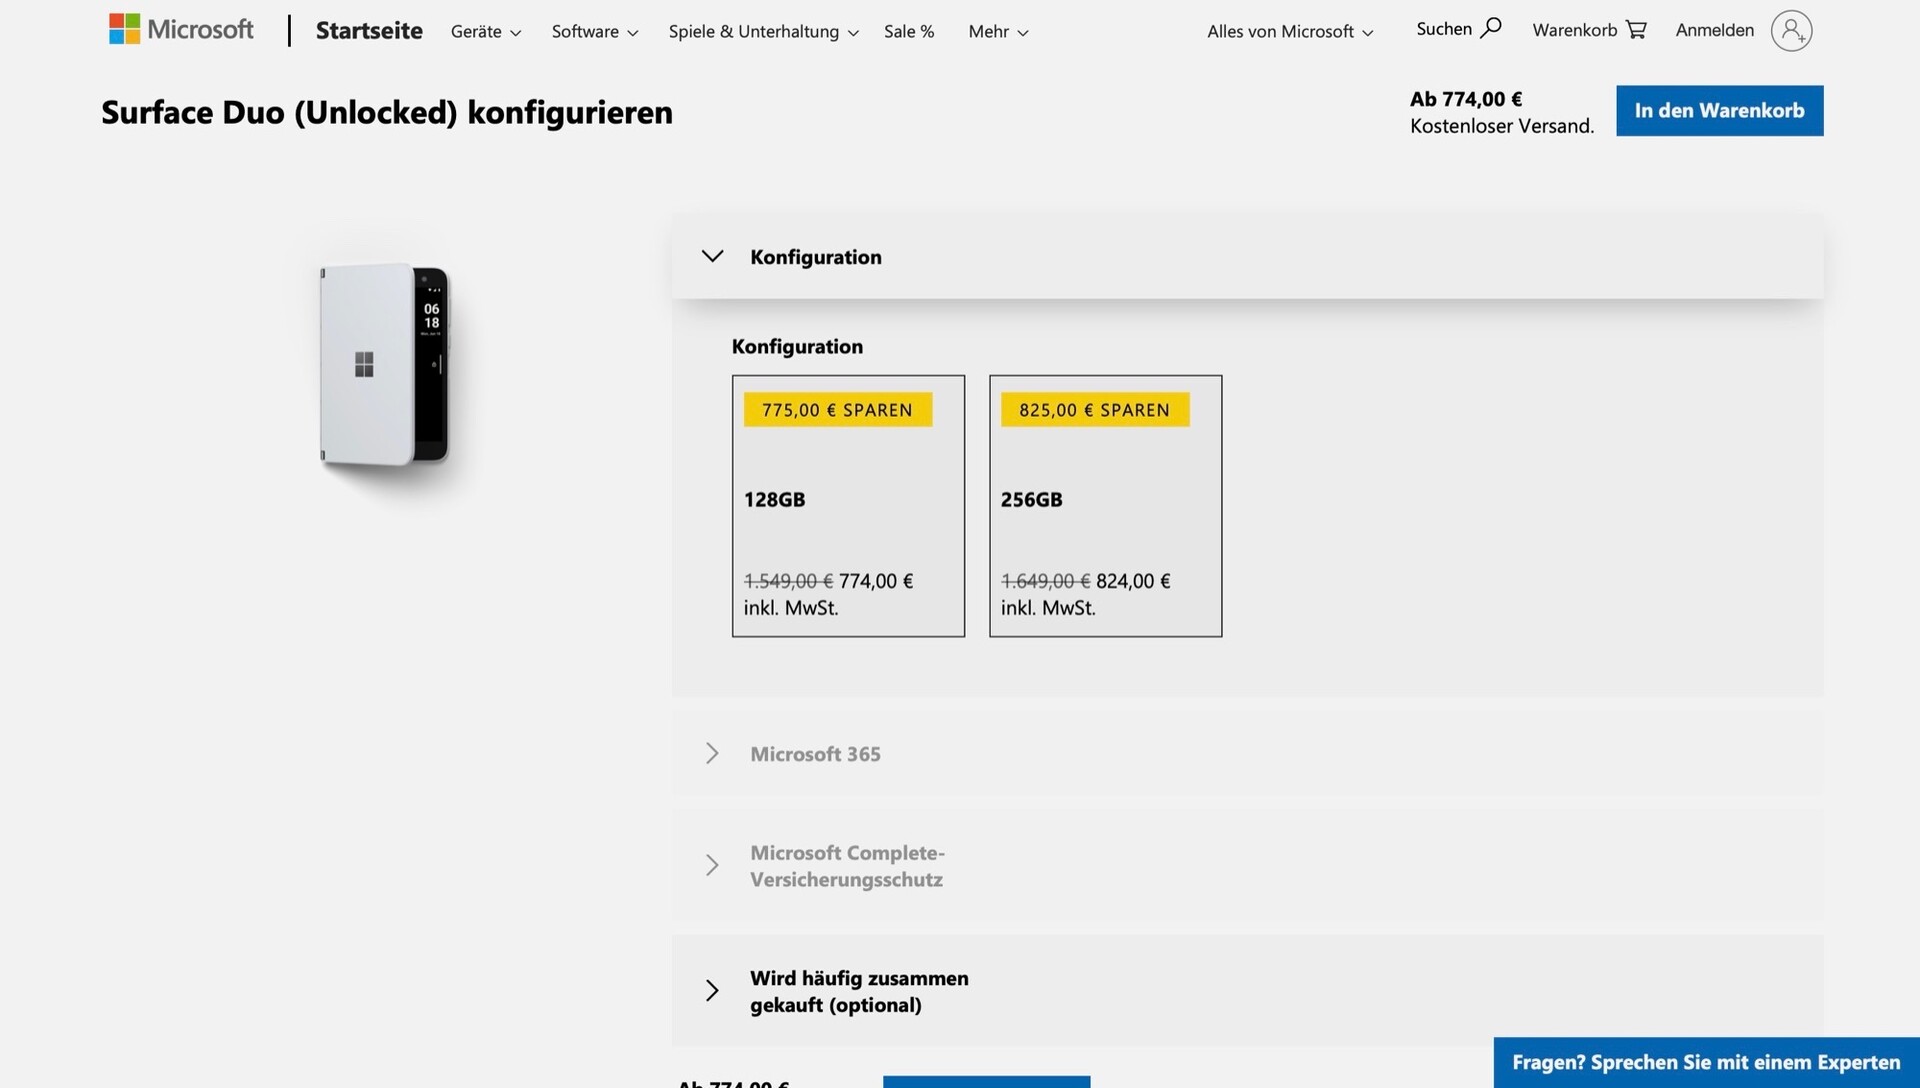Click the search magnifier icon
The image size is (1920, 1088).
1490,28
